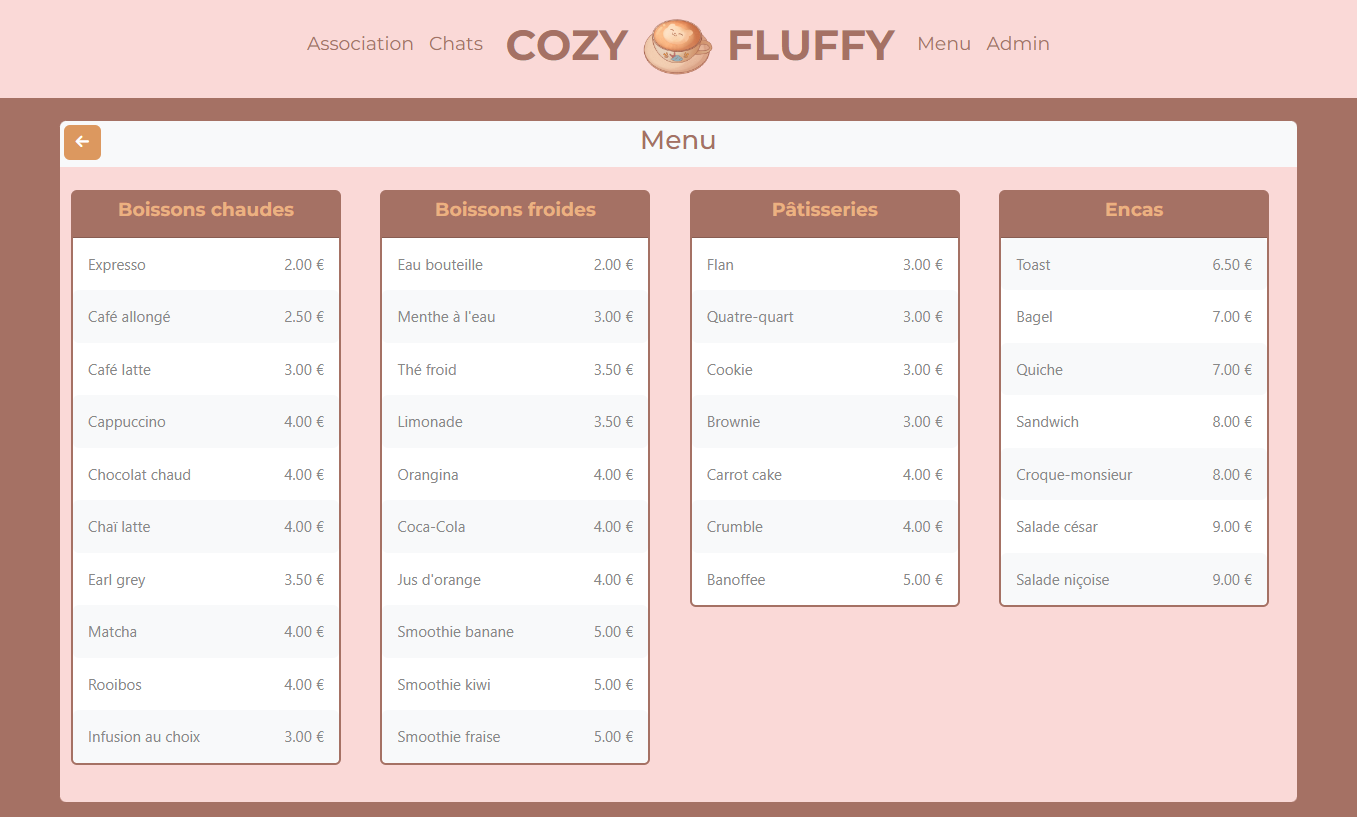Select the Sandwich row
Viewport: 1357px width, 817px height.
(1134, 422)
